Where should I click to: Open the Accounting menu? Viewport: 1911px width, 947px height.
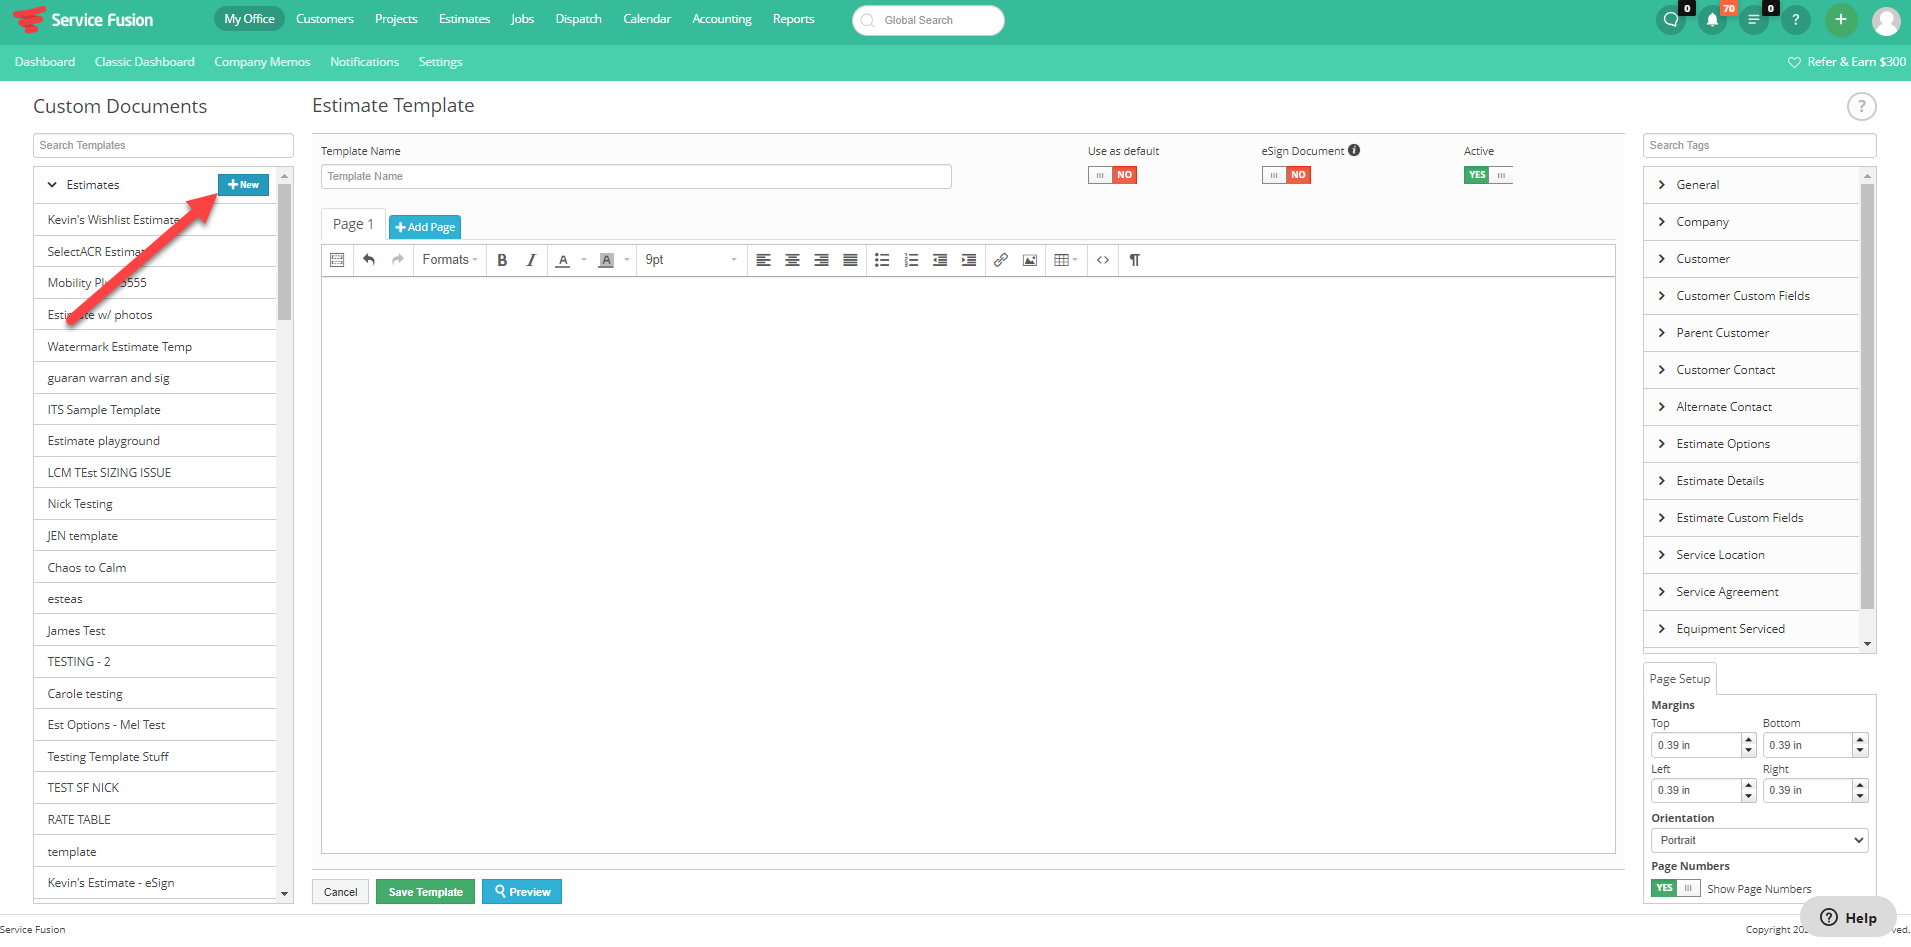point(722,19)
